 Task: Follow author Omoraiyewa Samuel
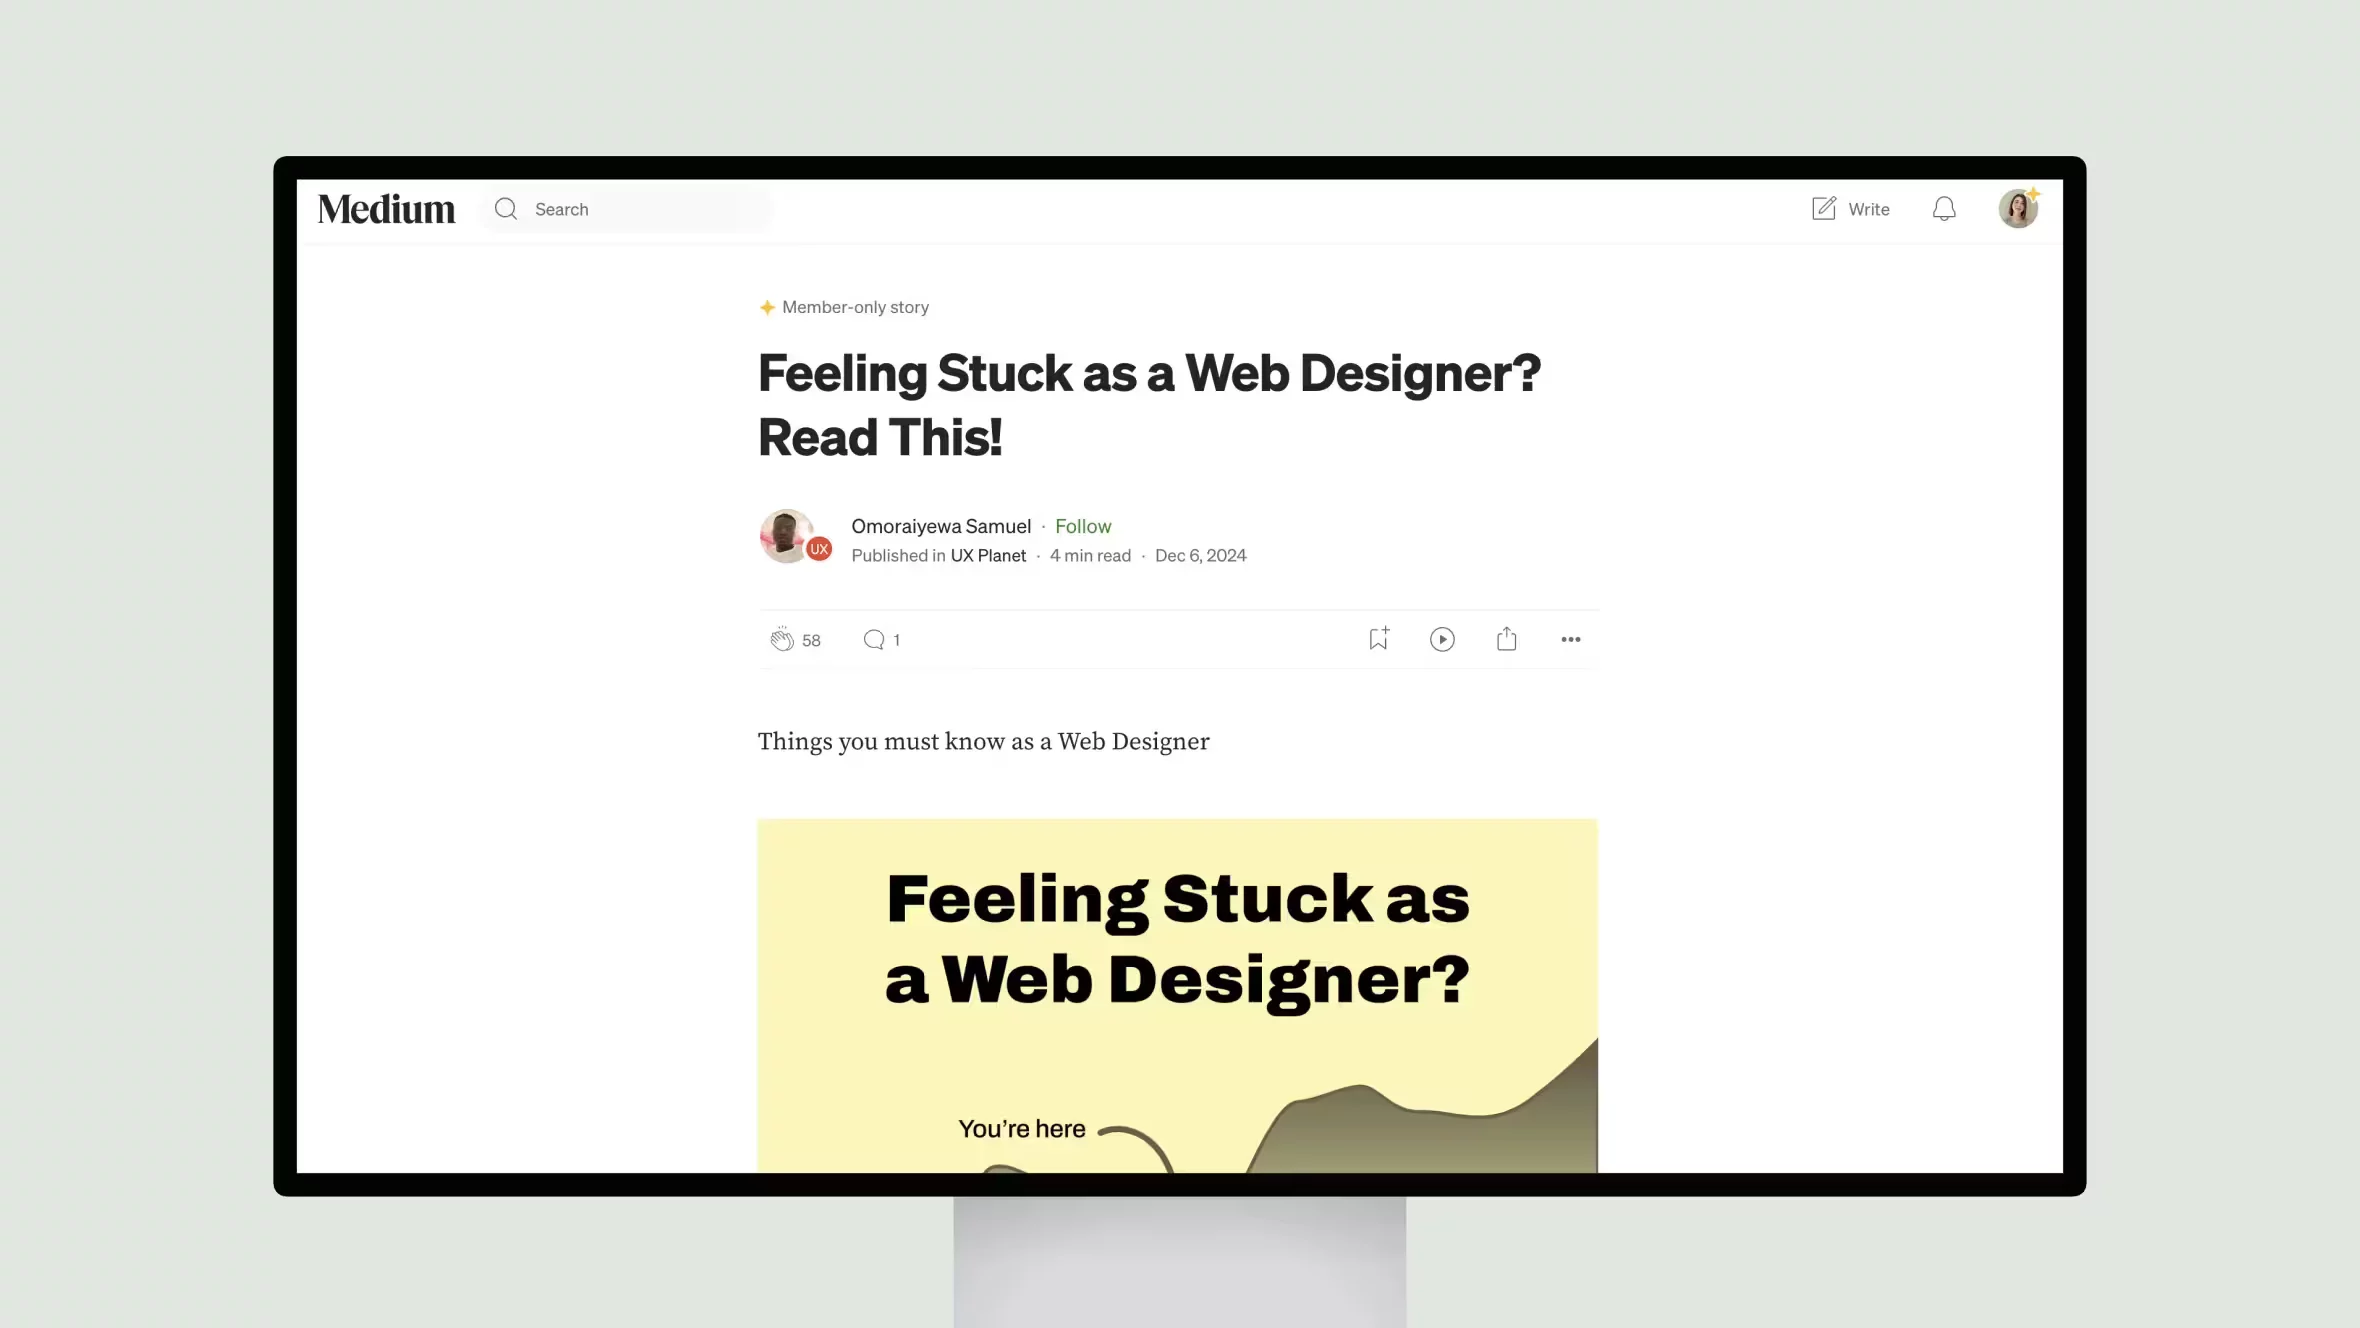[x=1083, y=525]
